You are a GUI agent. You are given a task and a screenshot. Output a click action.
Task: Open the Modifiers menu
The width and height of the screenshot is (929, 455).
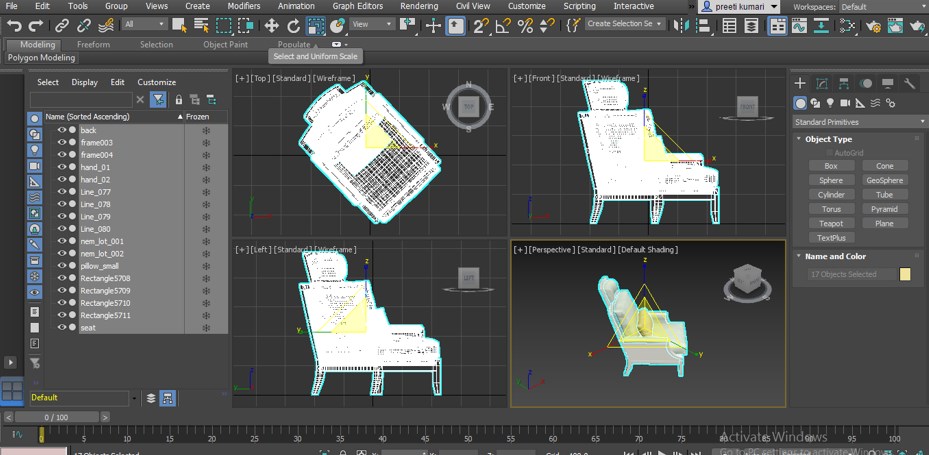[x=243, y=6]
